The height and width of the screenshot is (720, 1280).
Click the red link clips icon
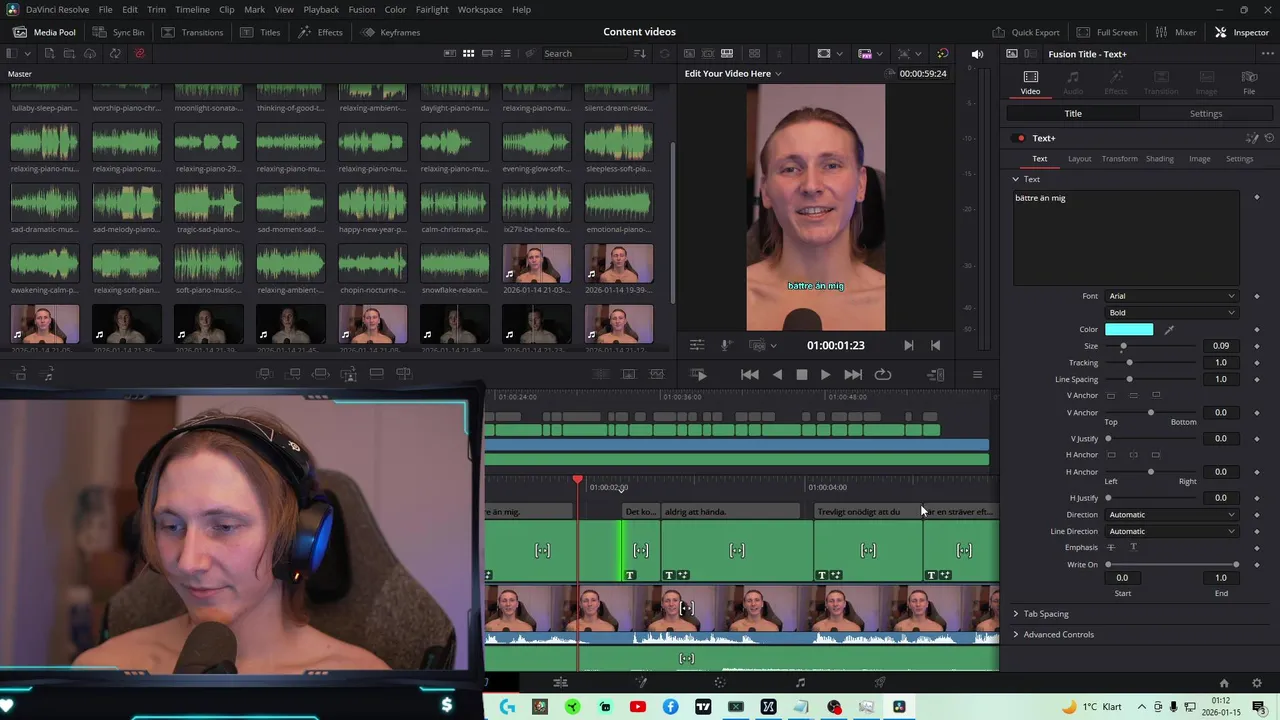click(139, 54)
